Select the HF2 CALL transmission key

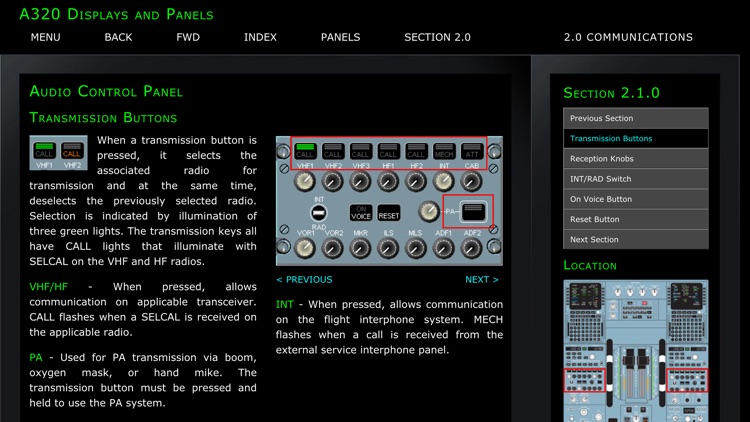416,151
